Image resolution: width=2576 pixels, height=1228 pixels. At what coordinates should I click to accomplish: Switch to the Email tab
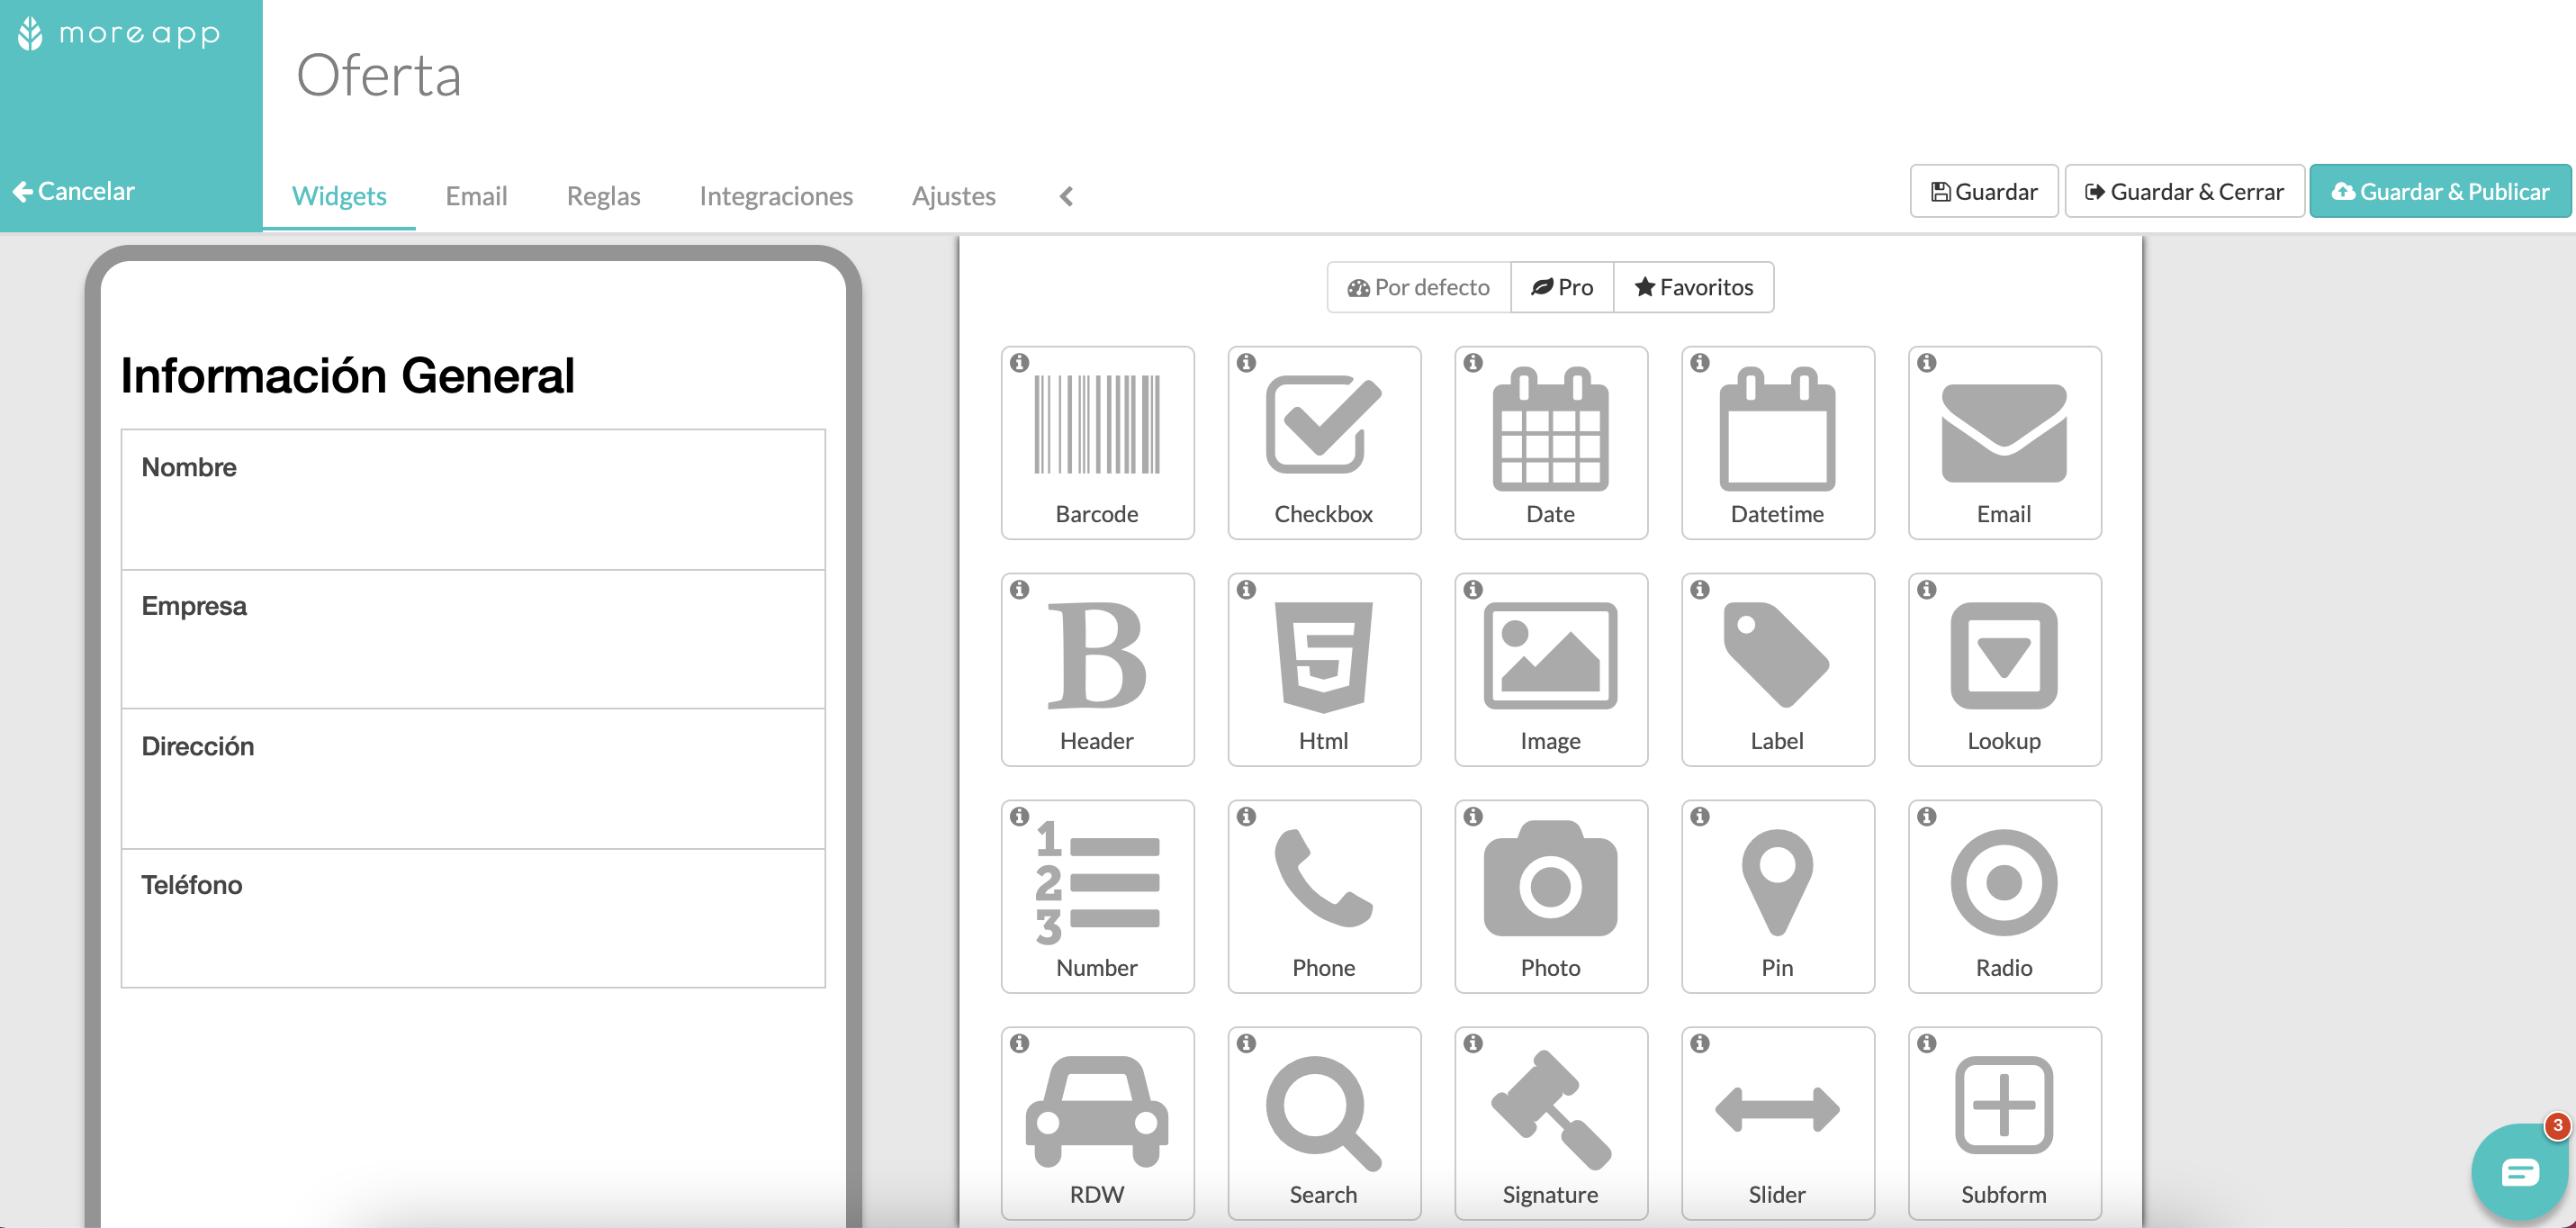[476, 195]
